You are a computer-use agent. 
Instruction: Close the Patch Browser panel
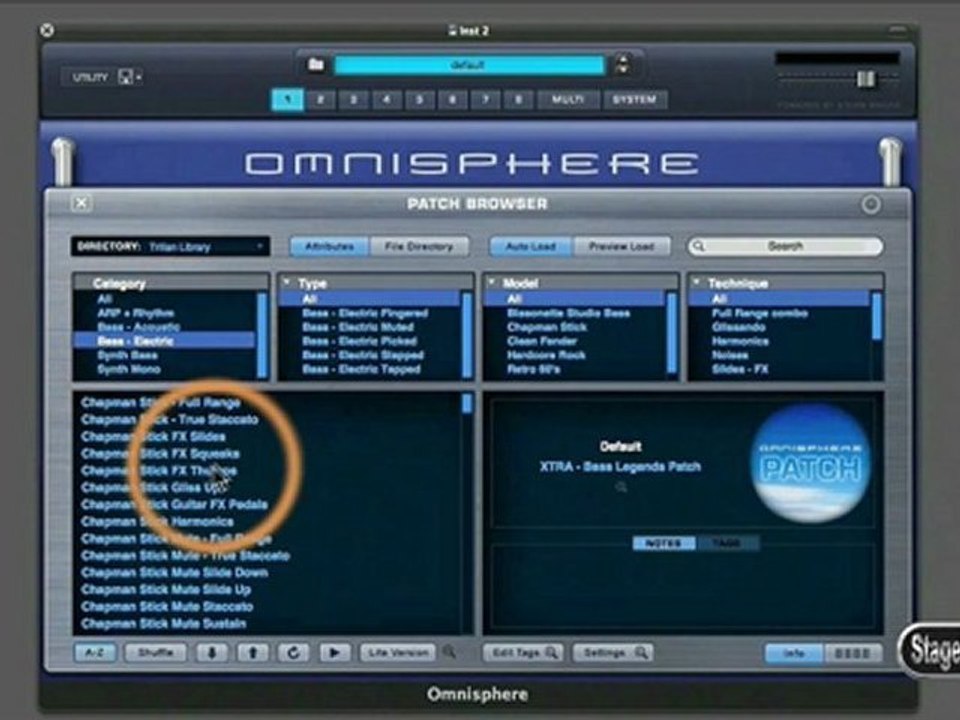click(81, 203)
